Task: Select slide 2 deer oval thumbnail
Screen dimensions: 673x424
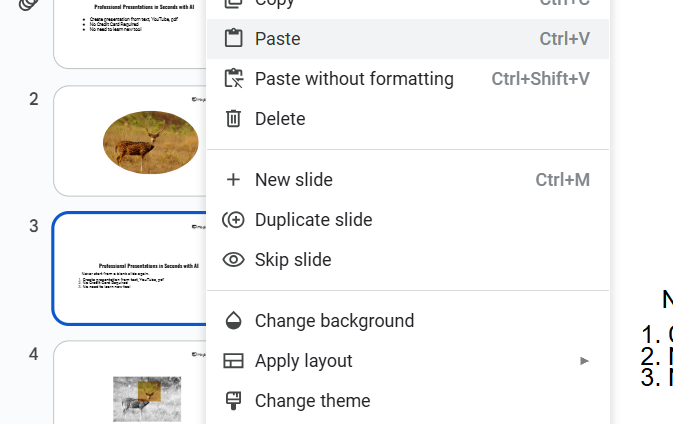Action: pos(130,141)
